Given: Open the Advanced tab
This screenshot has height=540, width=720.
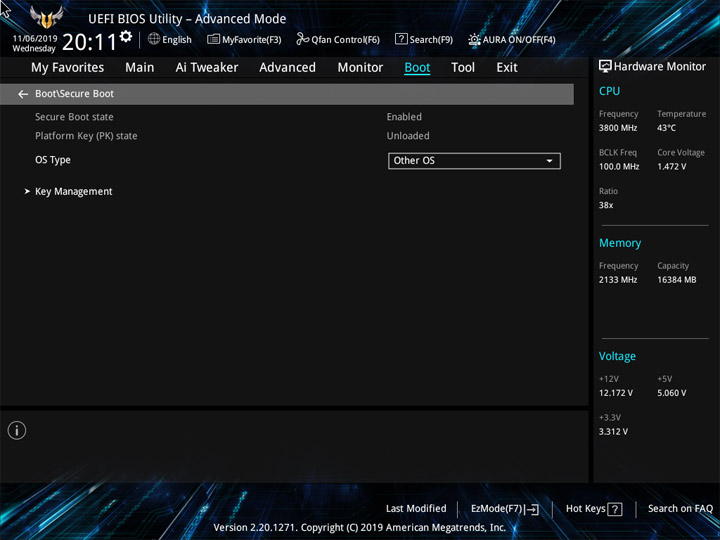Looking at the screenshot, I should [287, 68].
